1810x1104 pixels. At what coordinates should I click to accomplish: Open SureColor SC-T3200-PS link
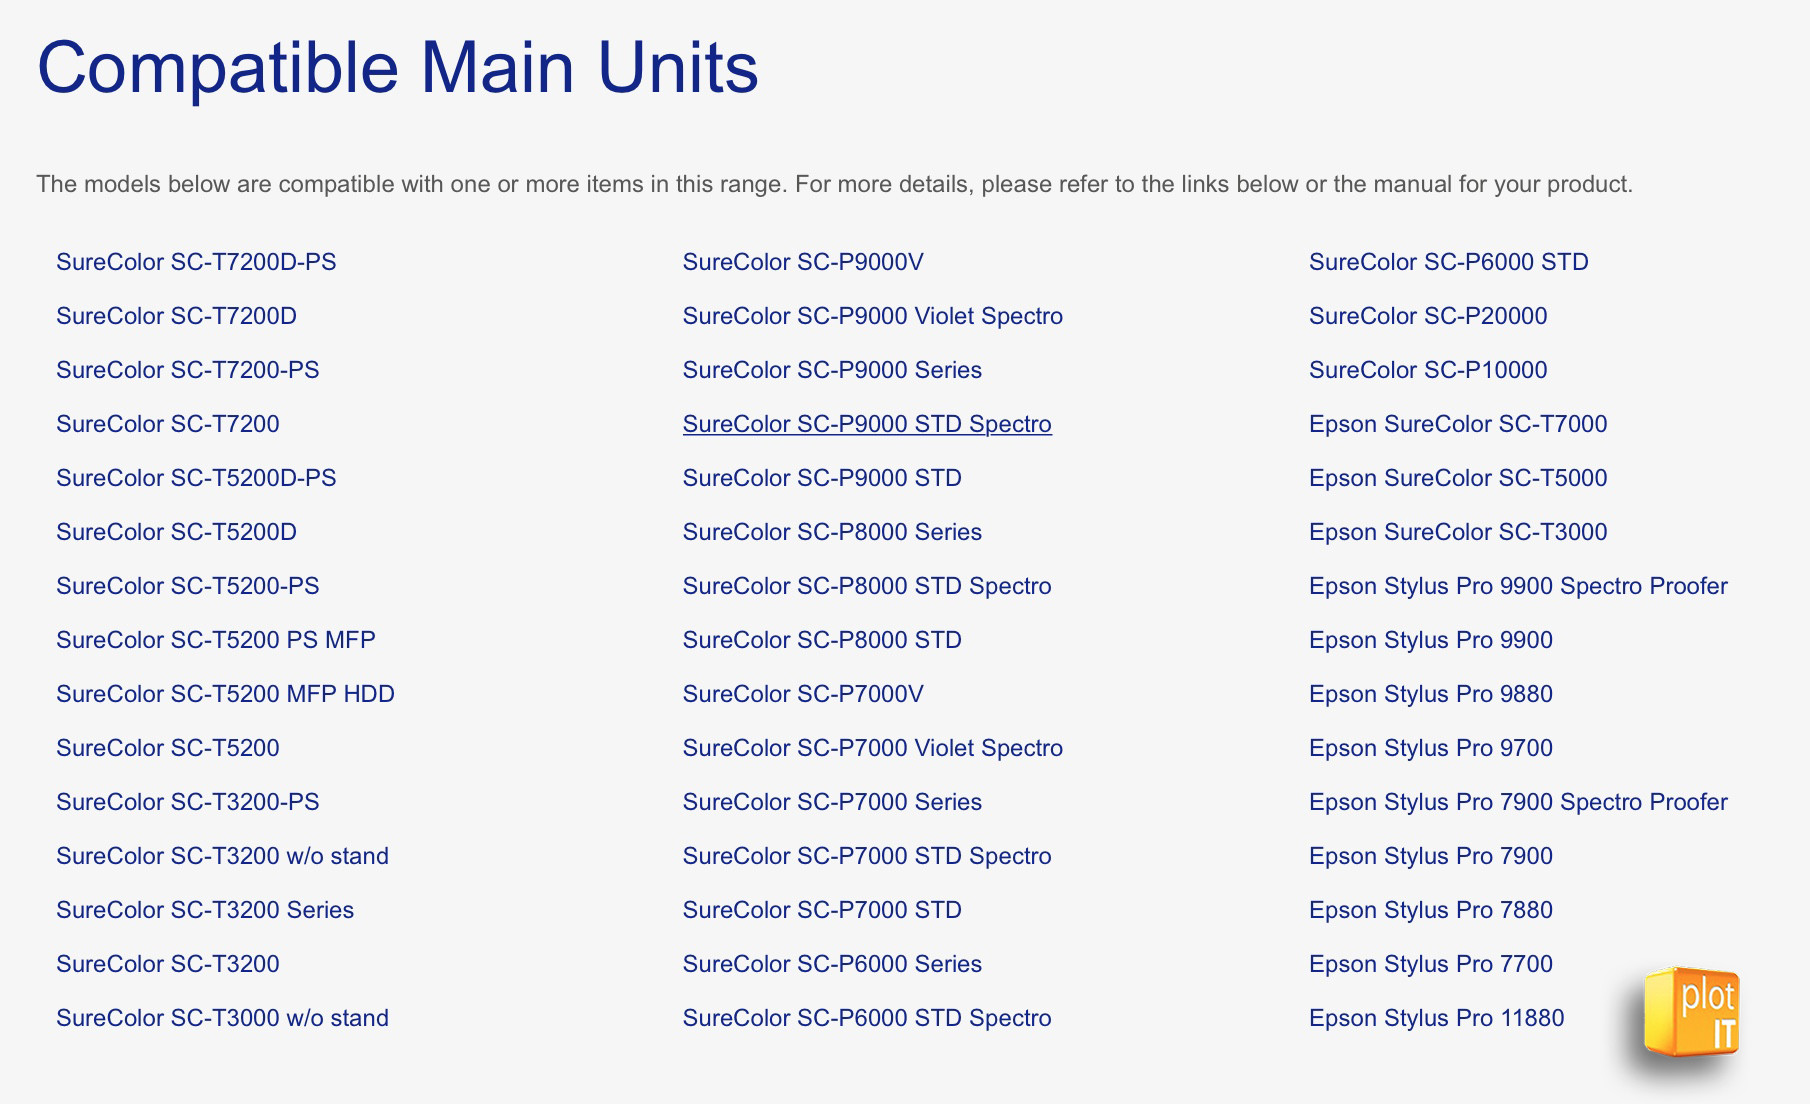point(188,802)
